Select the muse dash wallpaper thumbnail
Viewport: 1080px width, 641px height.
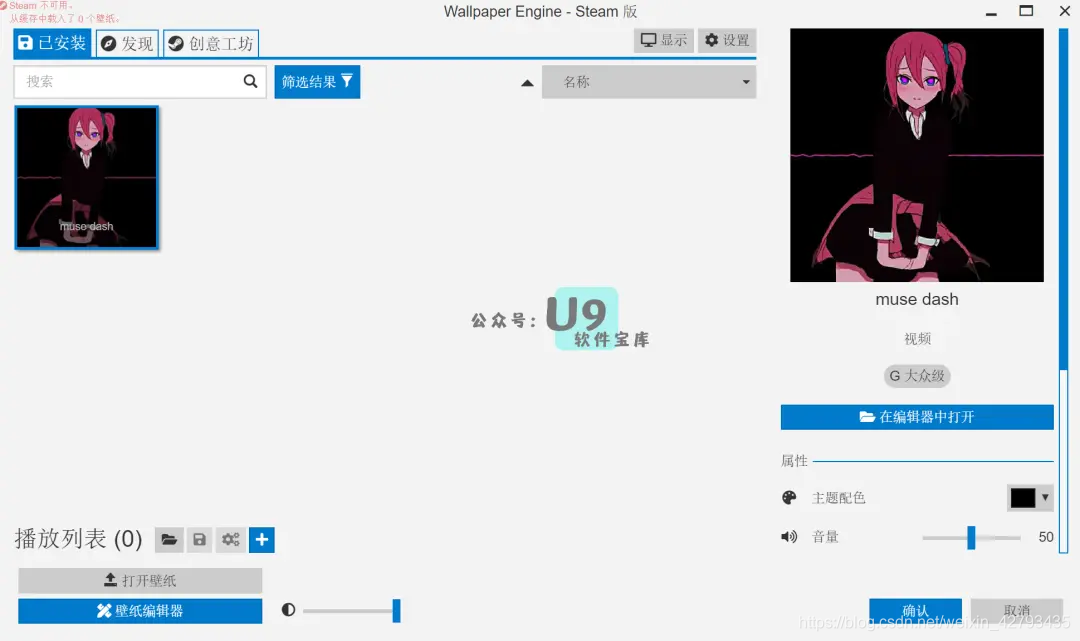[87, 178]
